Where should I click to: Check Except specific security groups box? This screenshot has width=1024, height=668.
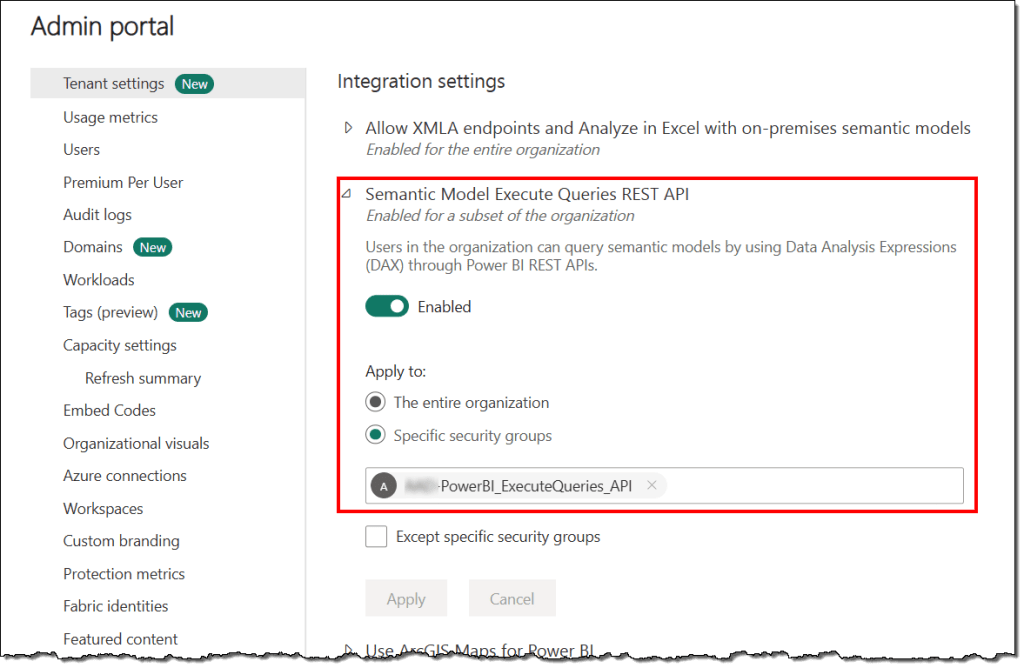376,537
